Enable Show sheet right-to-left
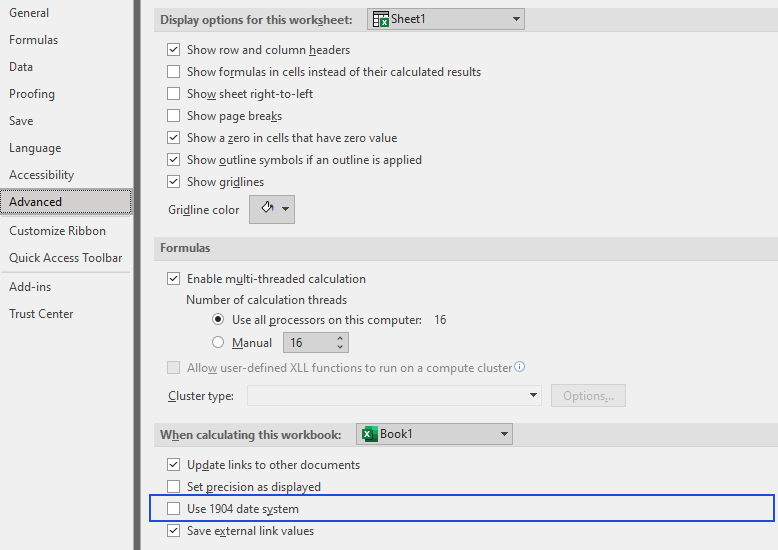This screenshot has height=550, width=778. (173, 94)
